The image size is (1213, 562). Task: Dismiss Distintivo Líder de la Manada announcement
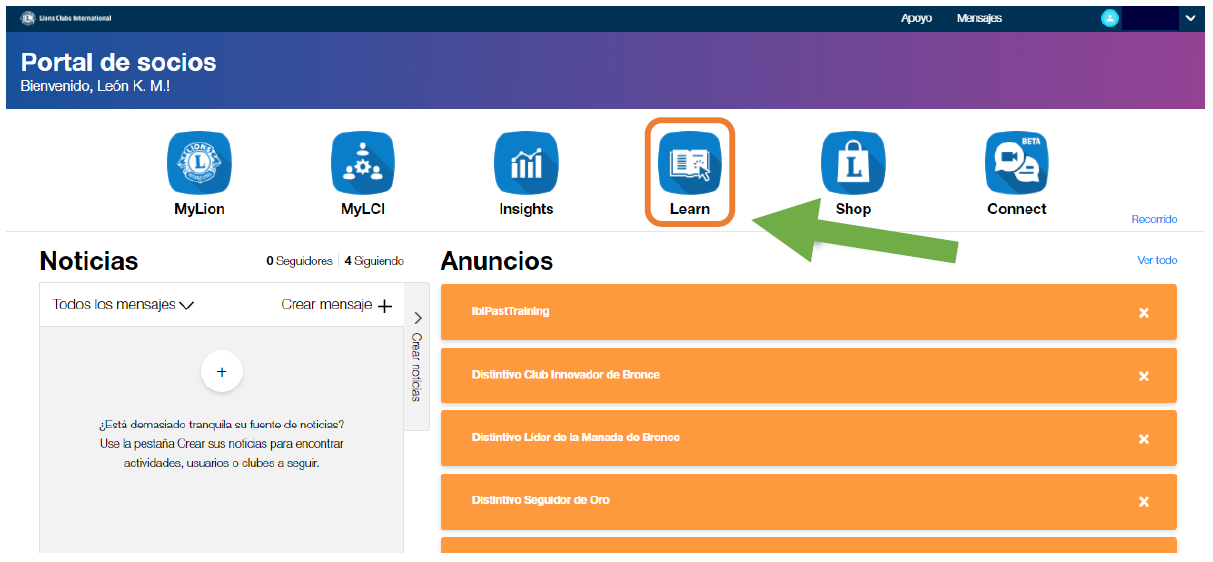[x=1144, y=439]
